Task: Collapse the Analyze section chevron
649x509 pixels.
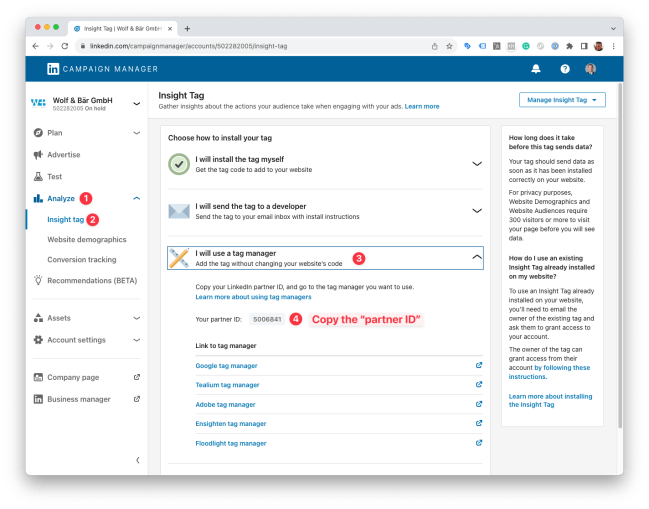Action: [x=136, y=199]
